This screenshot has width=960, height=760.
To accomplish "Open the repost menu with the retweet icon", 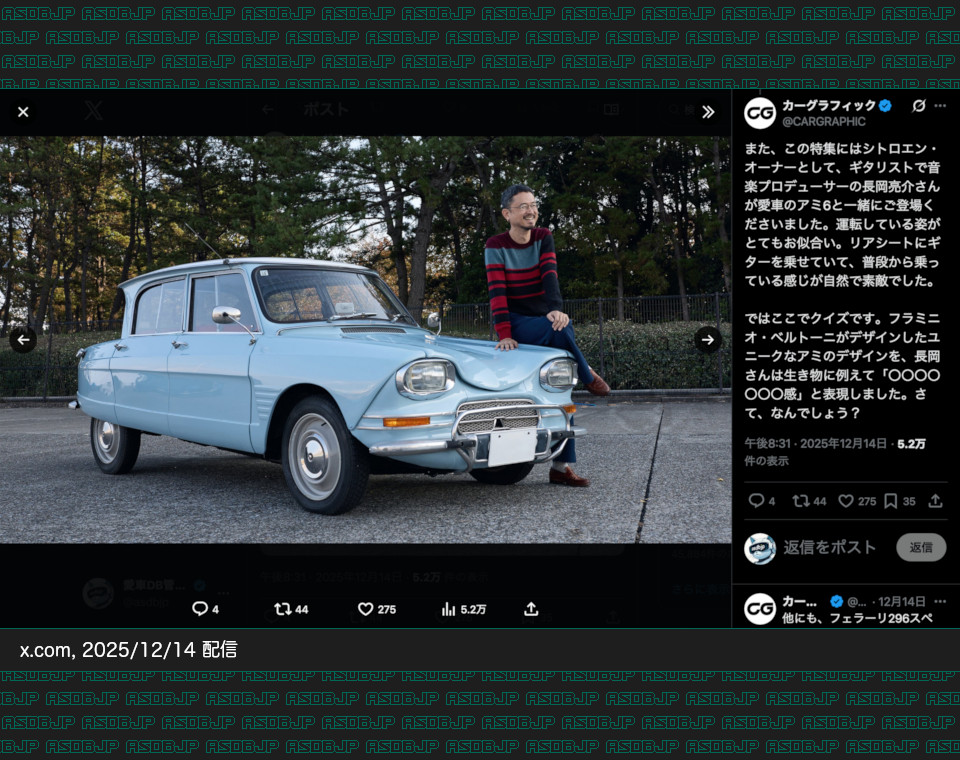I will tap(803, 501).
